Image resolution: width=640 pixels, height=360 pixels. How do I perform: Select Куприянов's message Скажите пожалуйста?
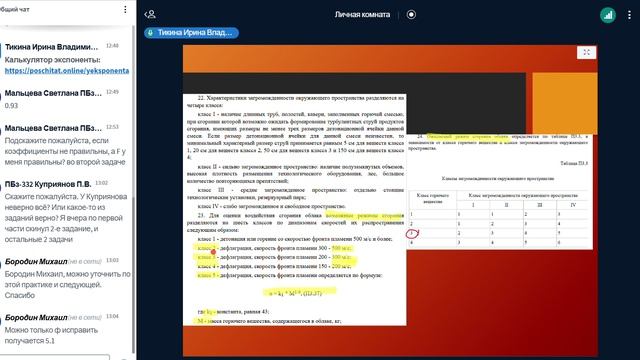(66, 218)
